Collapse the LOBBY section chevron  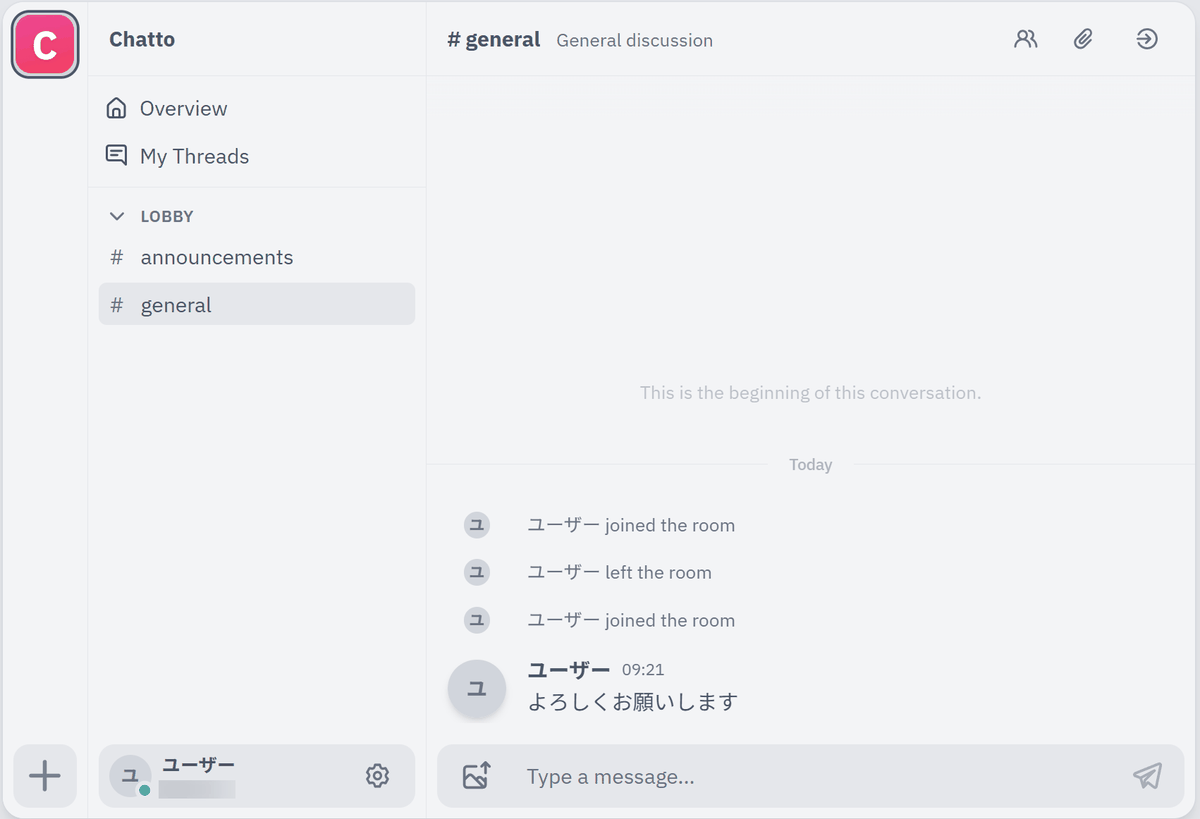pyautogui.click(x=117, y=216)
